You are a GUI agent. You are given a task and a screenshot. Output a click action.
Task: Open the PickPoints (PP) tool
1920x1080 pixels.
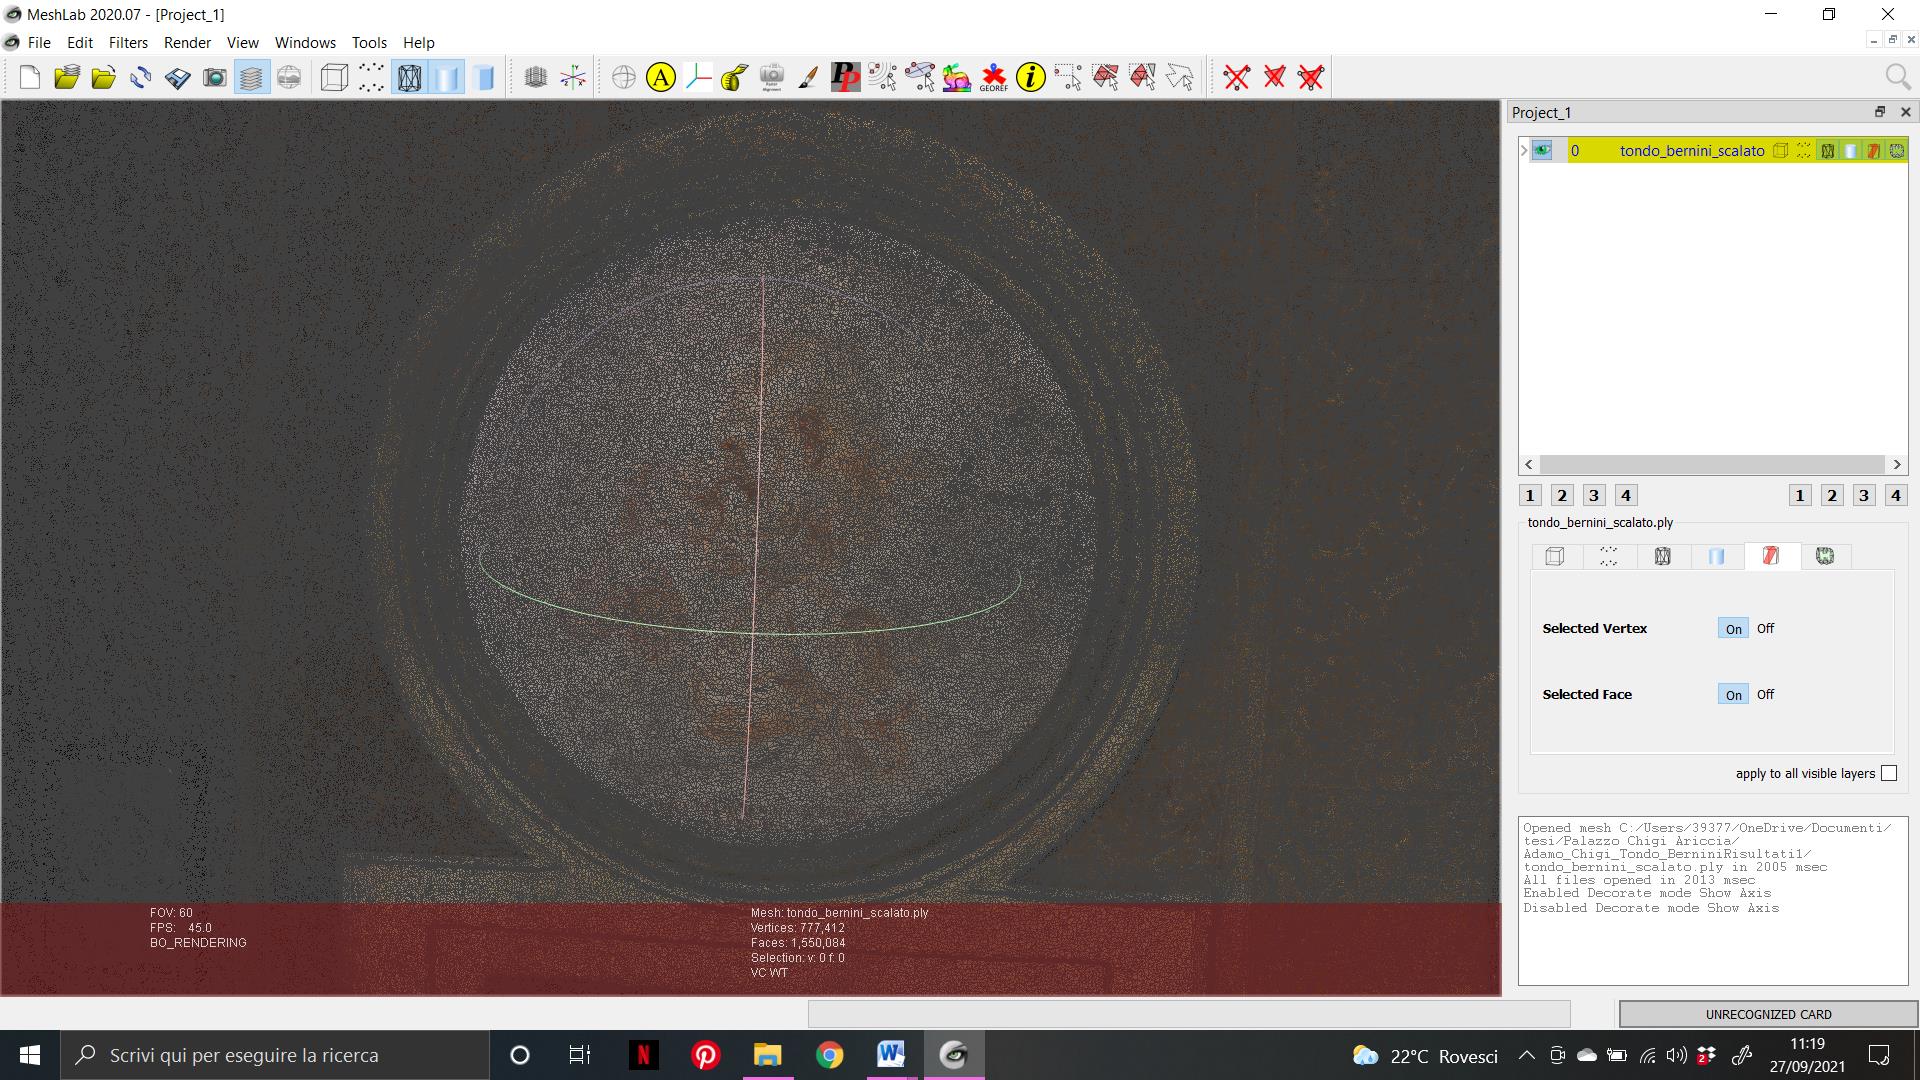click(x=846, y=77)
